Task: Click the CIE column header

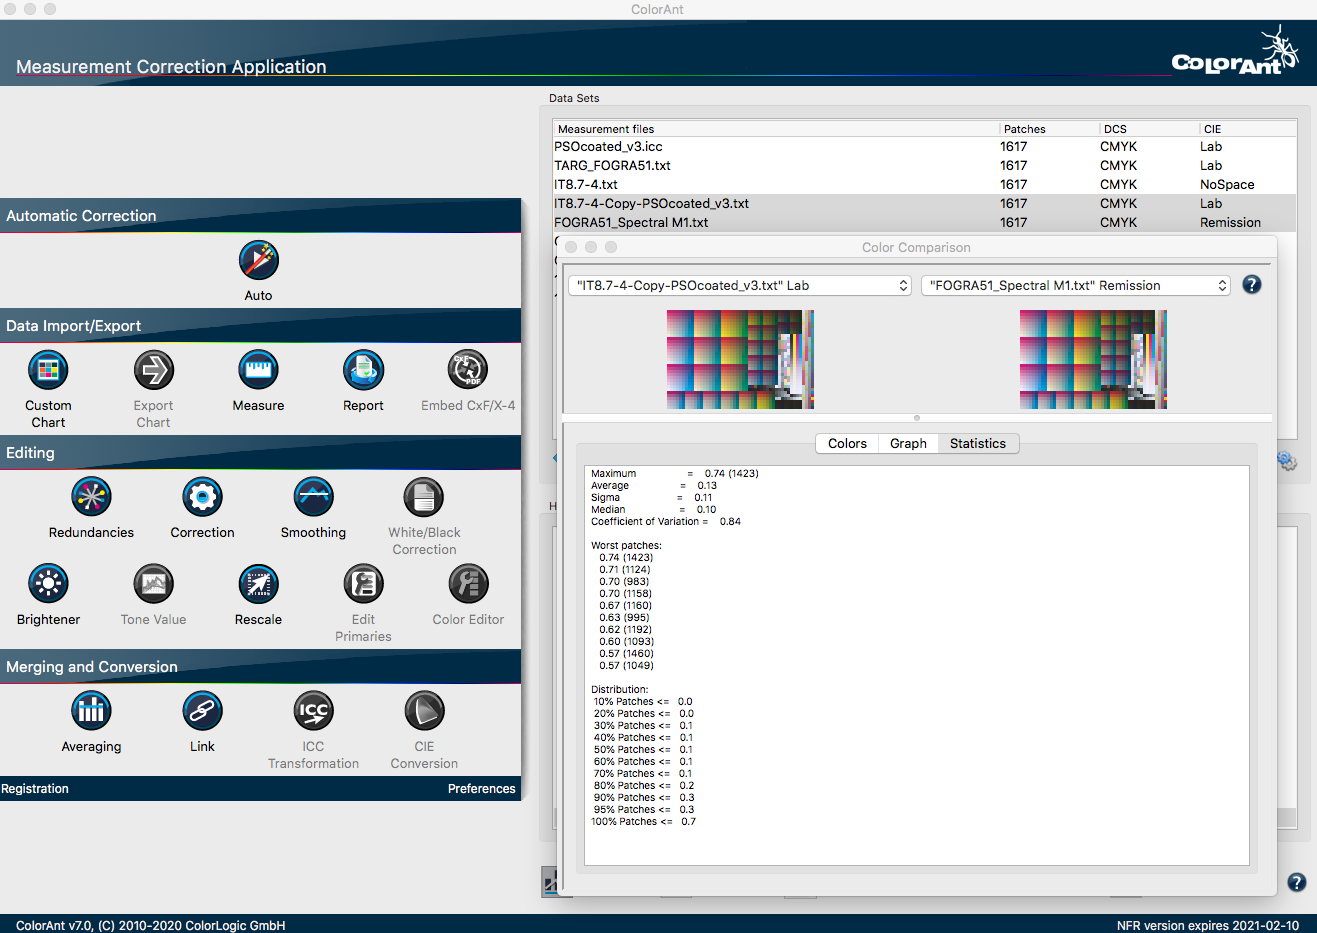Action: [x=1247, y=129]
